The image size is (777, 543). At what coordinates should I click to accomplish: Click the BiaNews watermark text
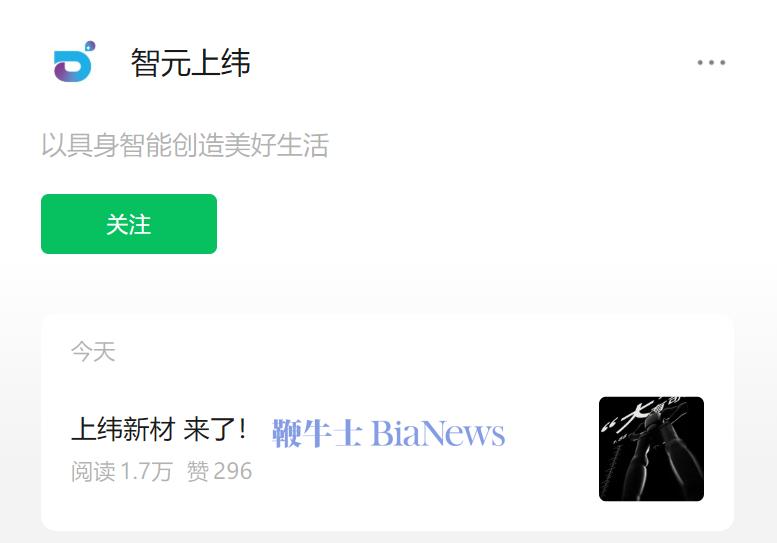[438, 434]
